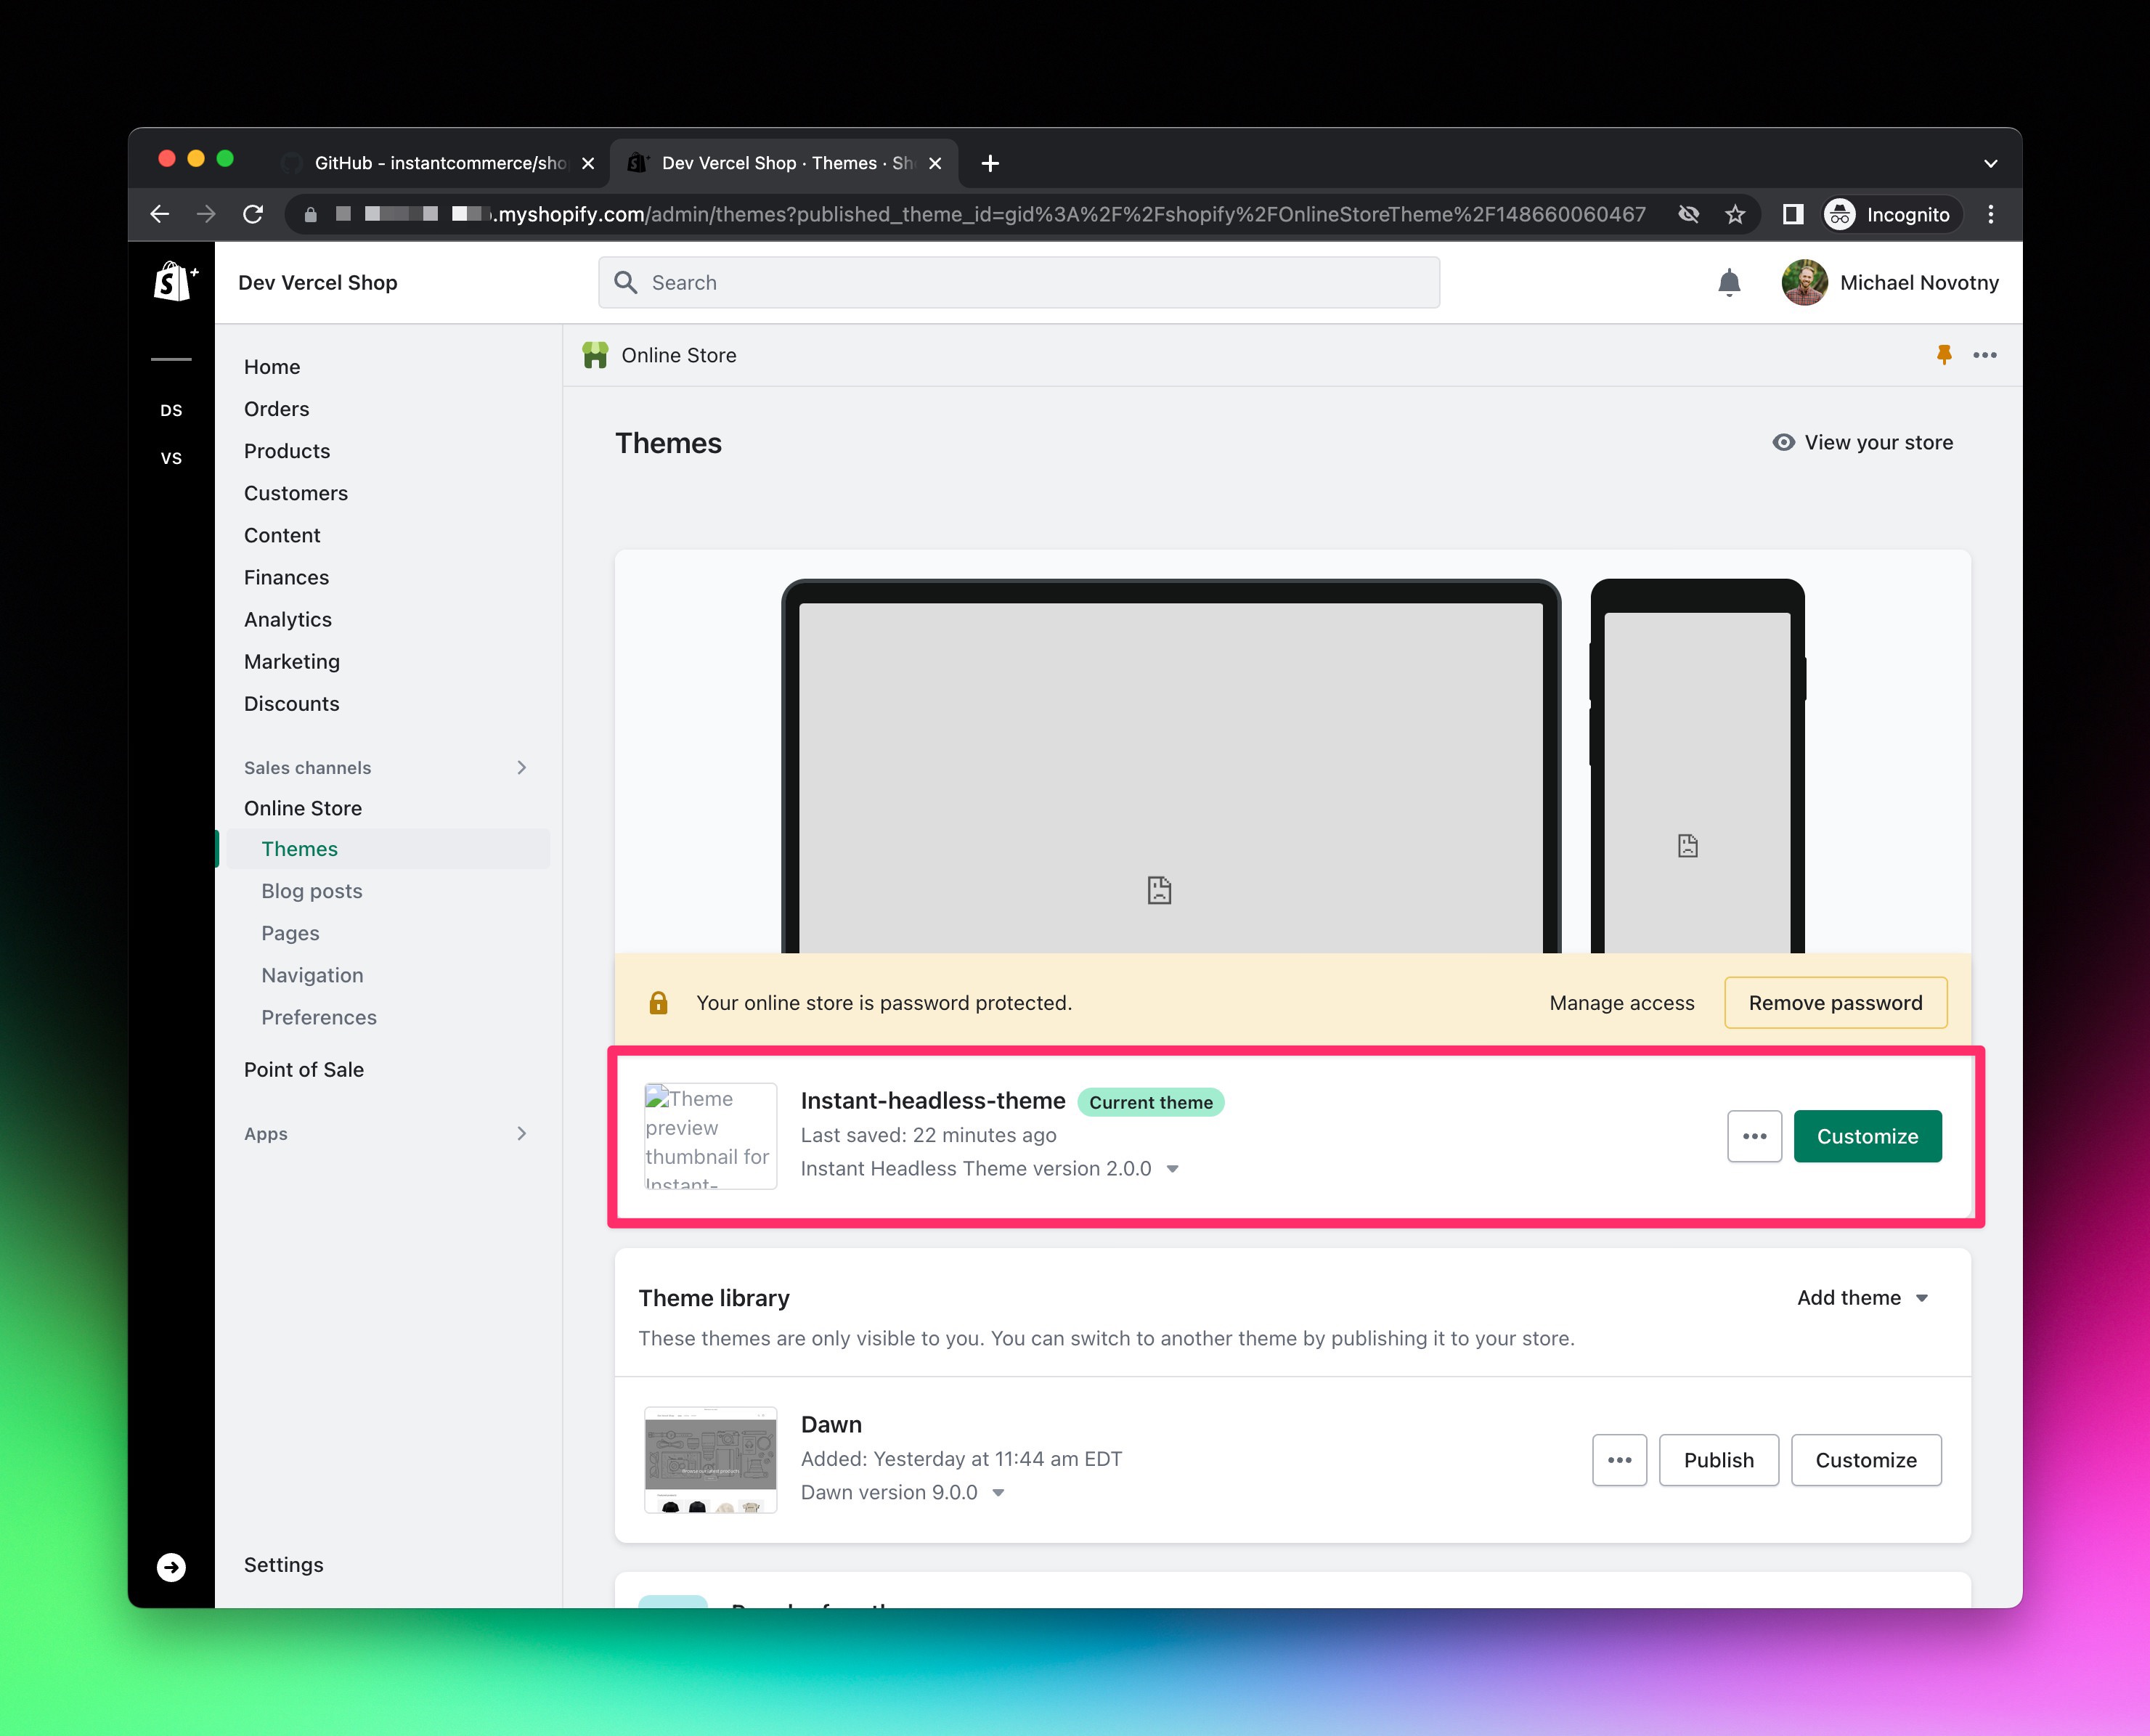This screenshot has height=1736, width=2150.
Task: Click the browser forward arrow
Action: [x=206, y=214]
